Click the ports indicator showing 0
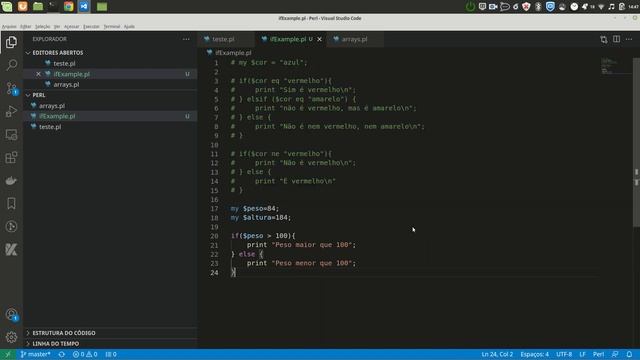 (x=111, y=354)
